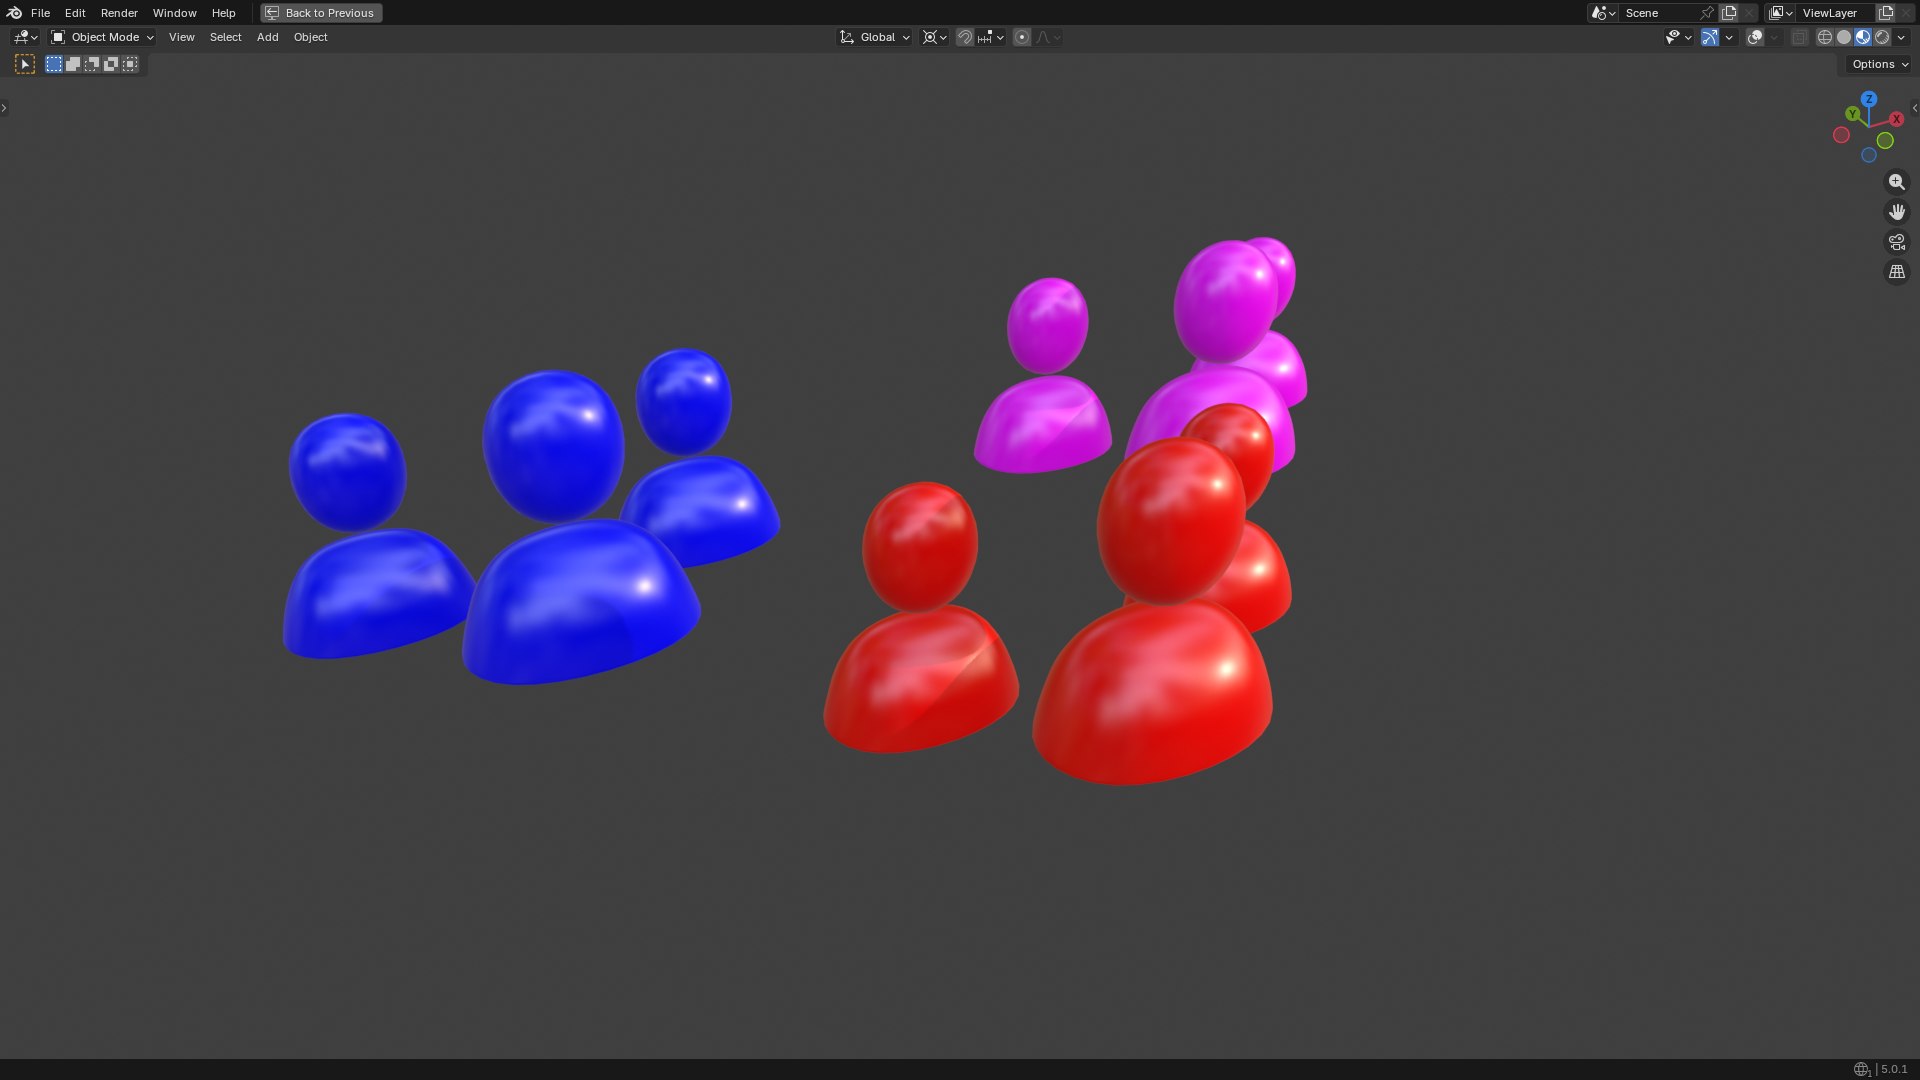Choose the Intersect Selection mode
This screenshot has height=1080, width=1920.
tap(130, 64)
